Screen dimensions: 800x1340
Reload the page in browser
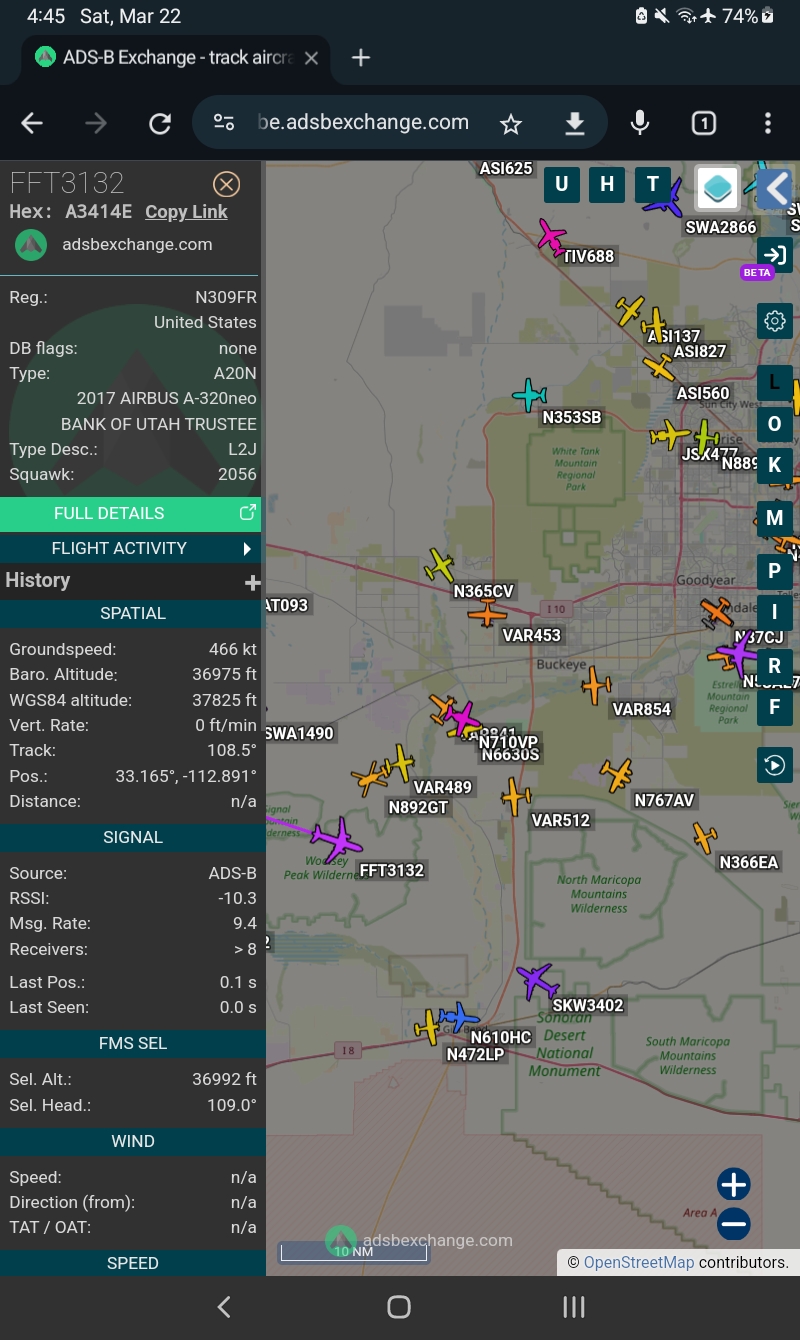point(160,123)
